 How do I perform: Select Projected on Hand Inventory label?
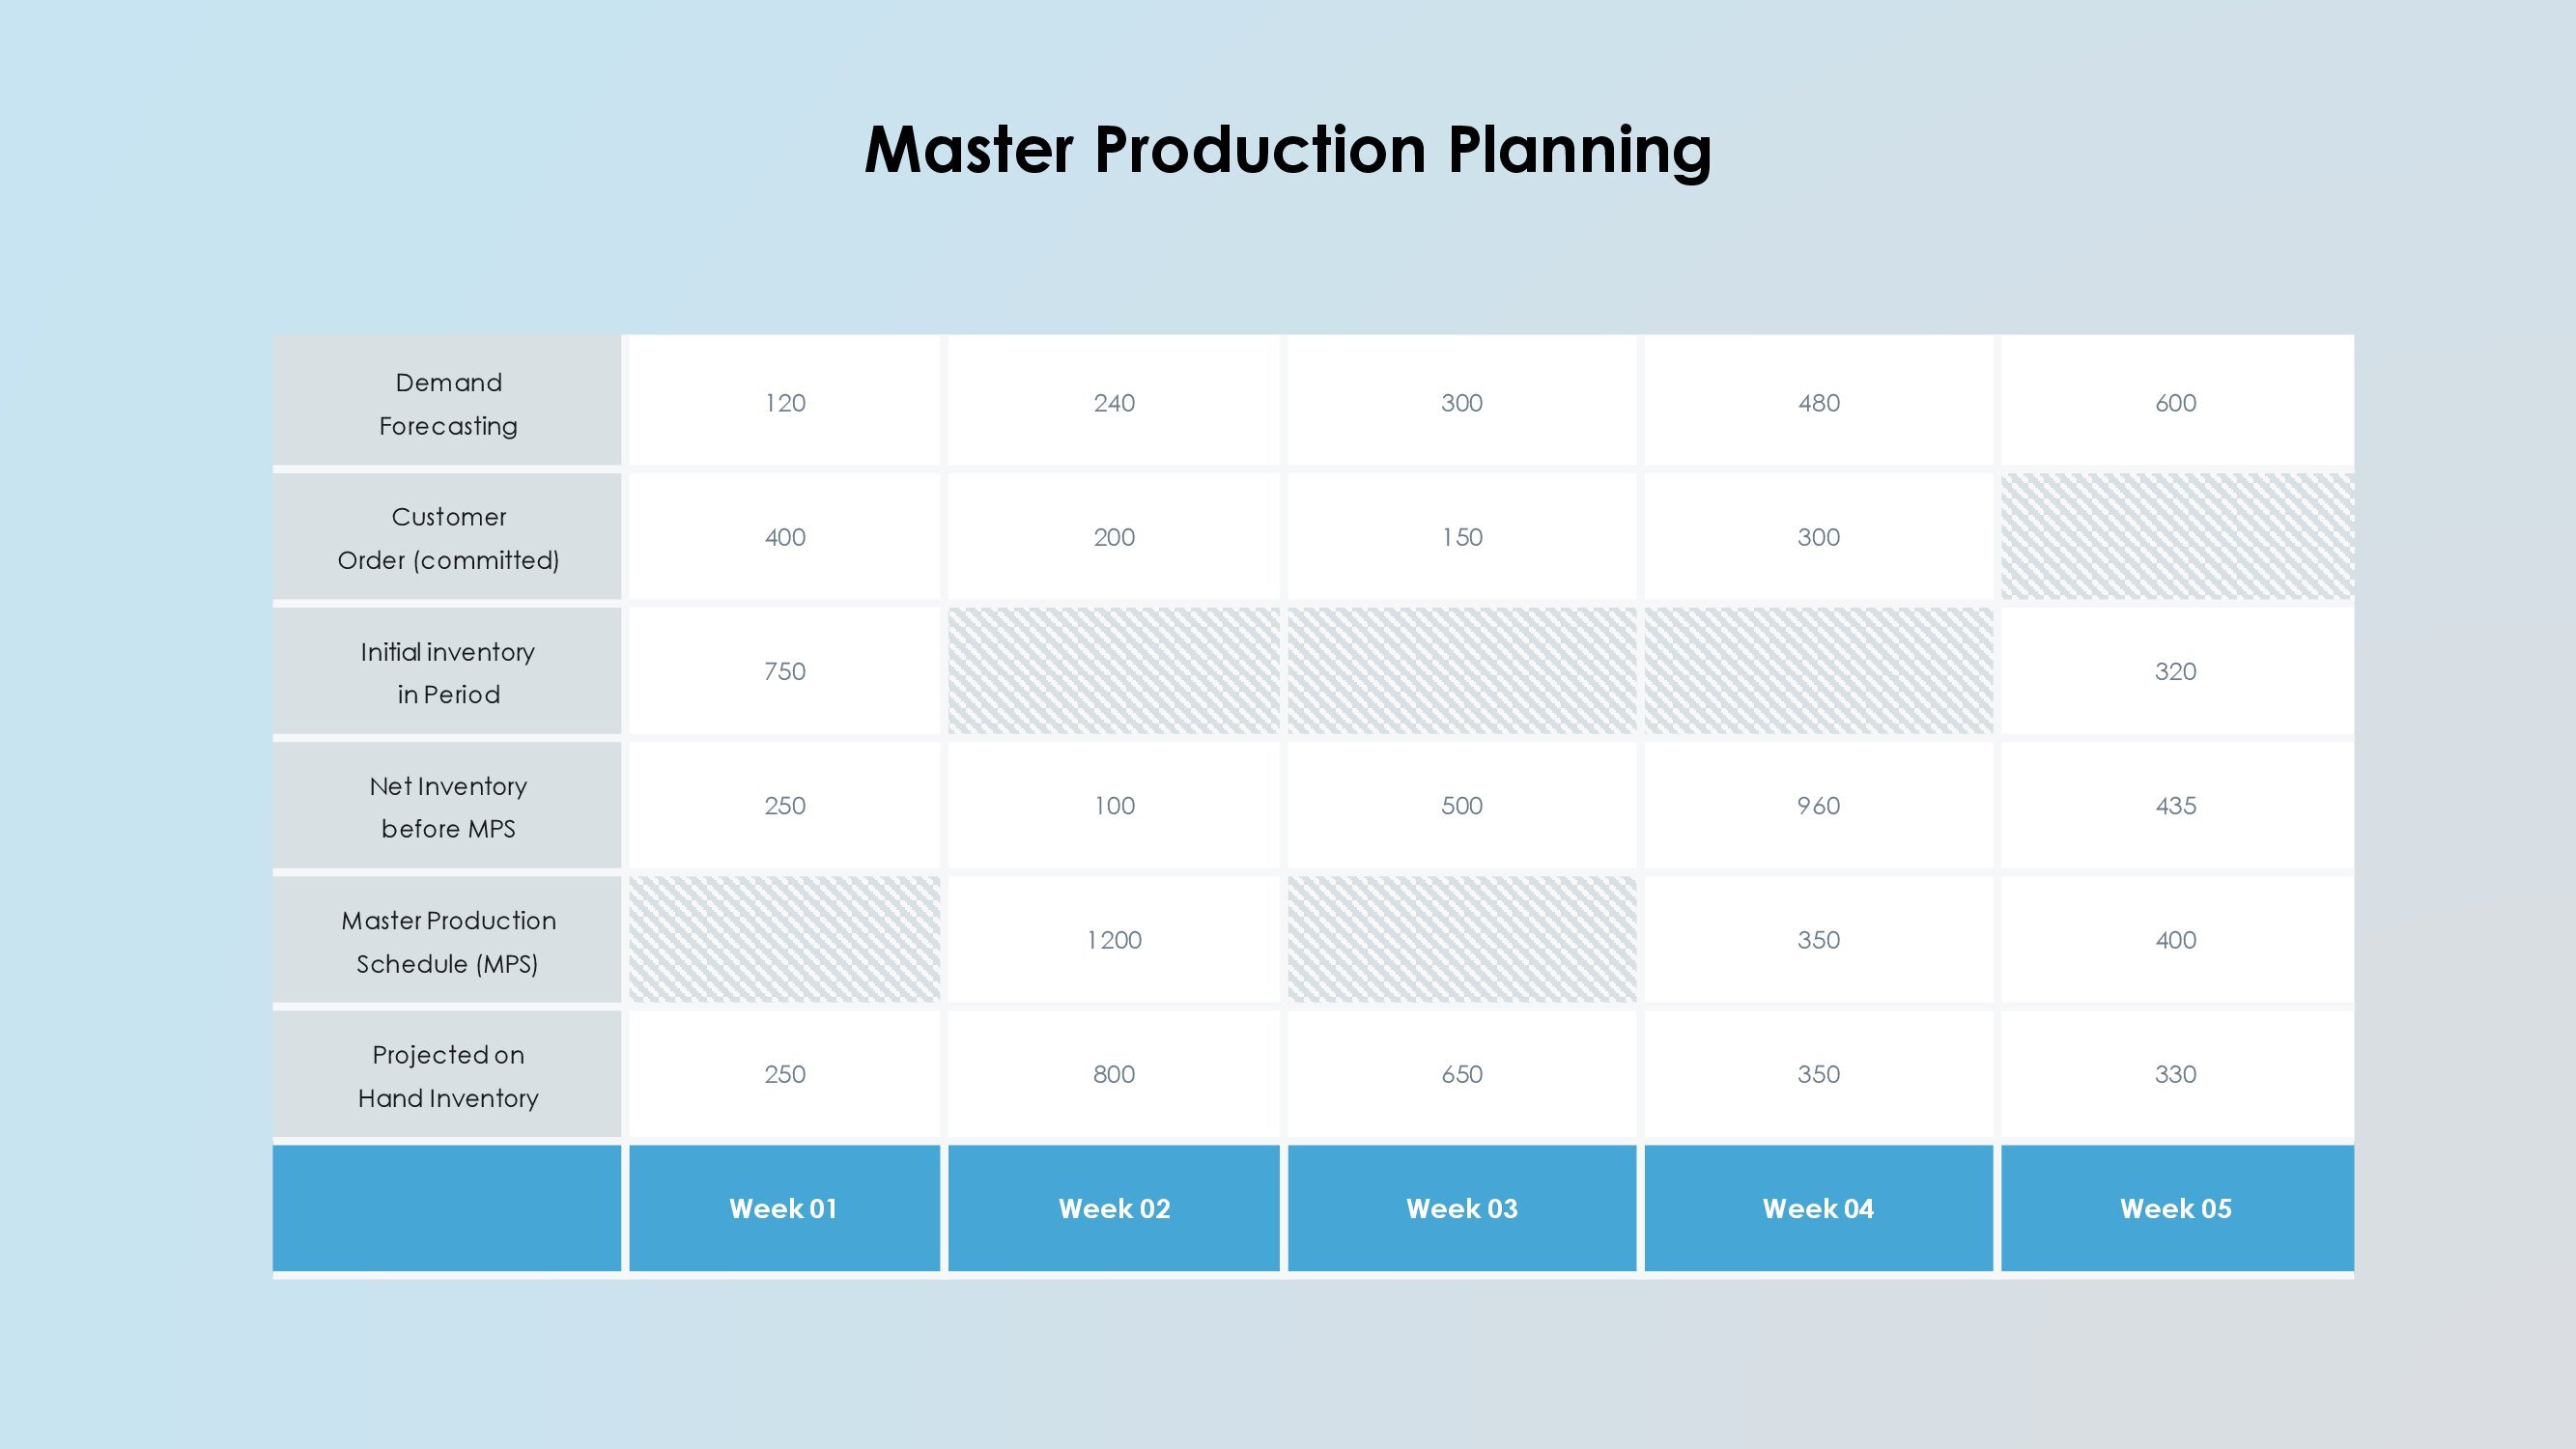(447, 1075)
